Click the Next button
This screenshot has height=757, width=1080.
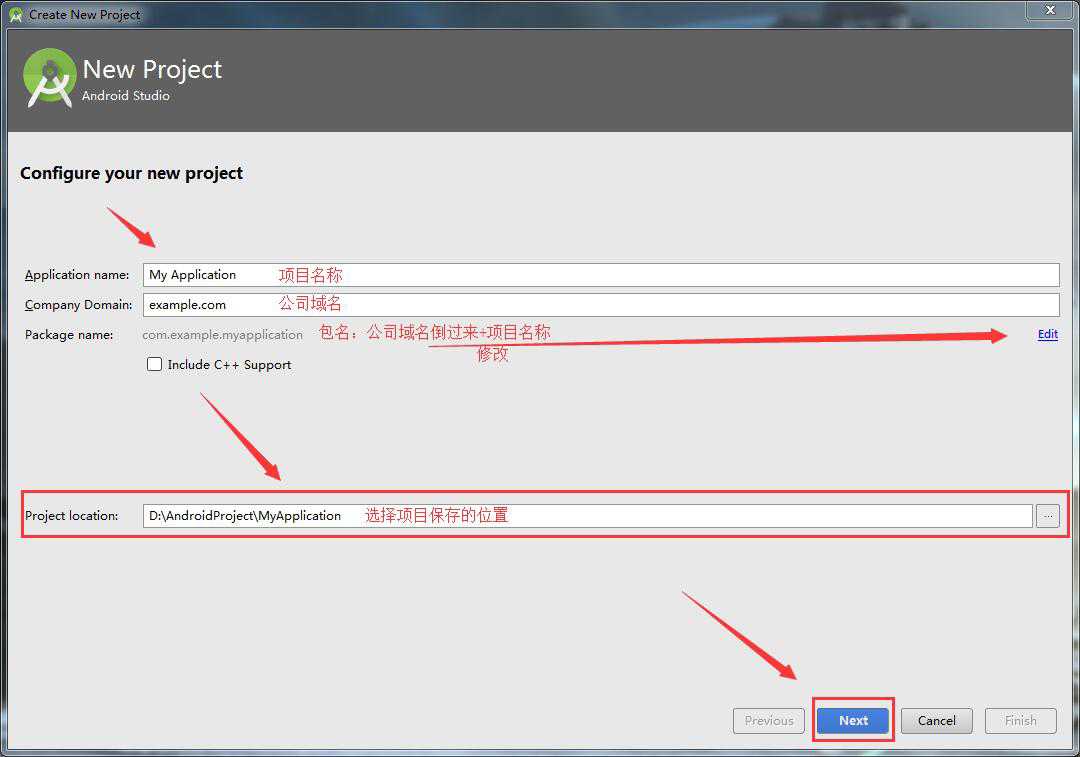click(x=853, y=720)
